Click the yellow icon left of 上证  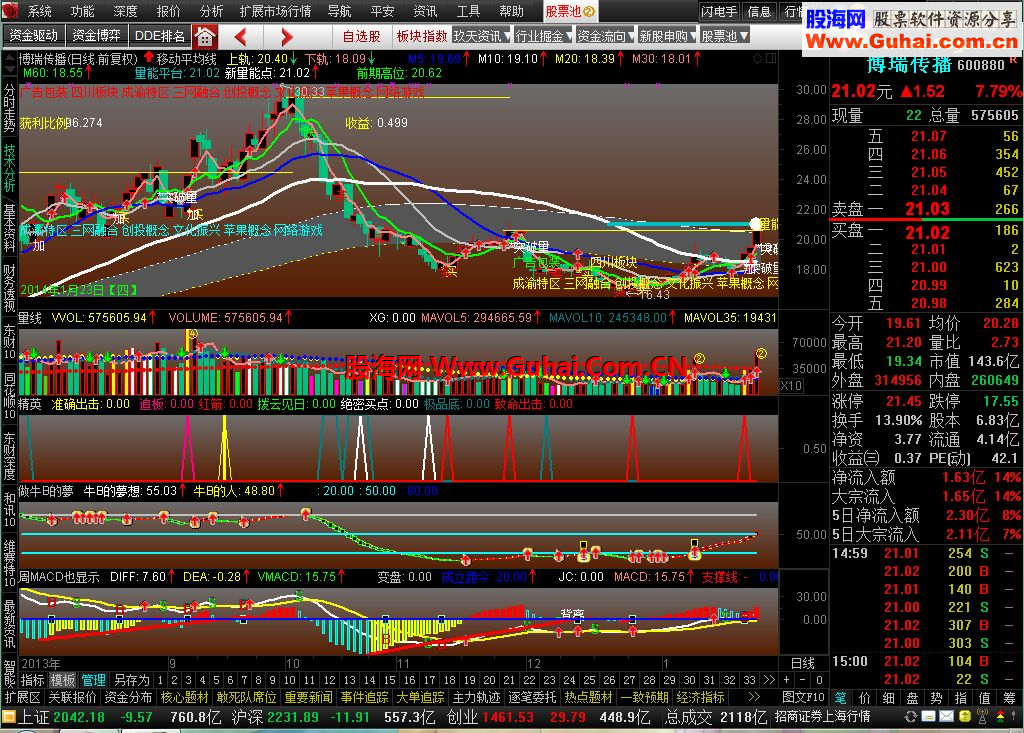[8, 717]
